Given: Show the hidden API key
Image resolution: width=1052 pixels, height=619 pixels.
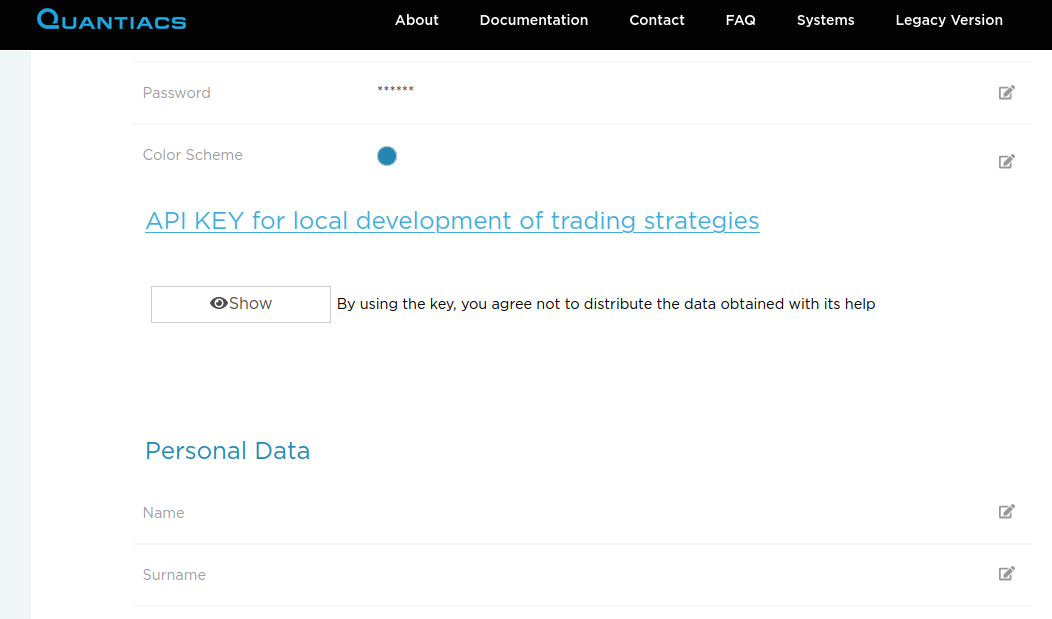Looking at the screenshot, I should [x=241, y=304].
